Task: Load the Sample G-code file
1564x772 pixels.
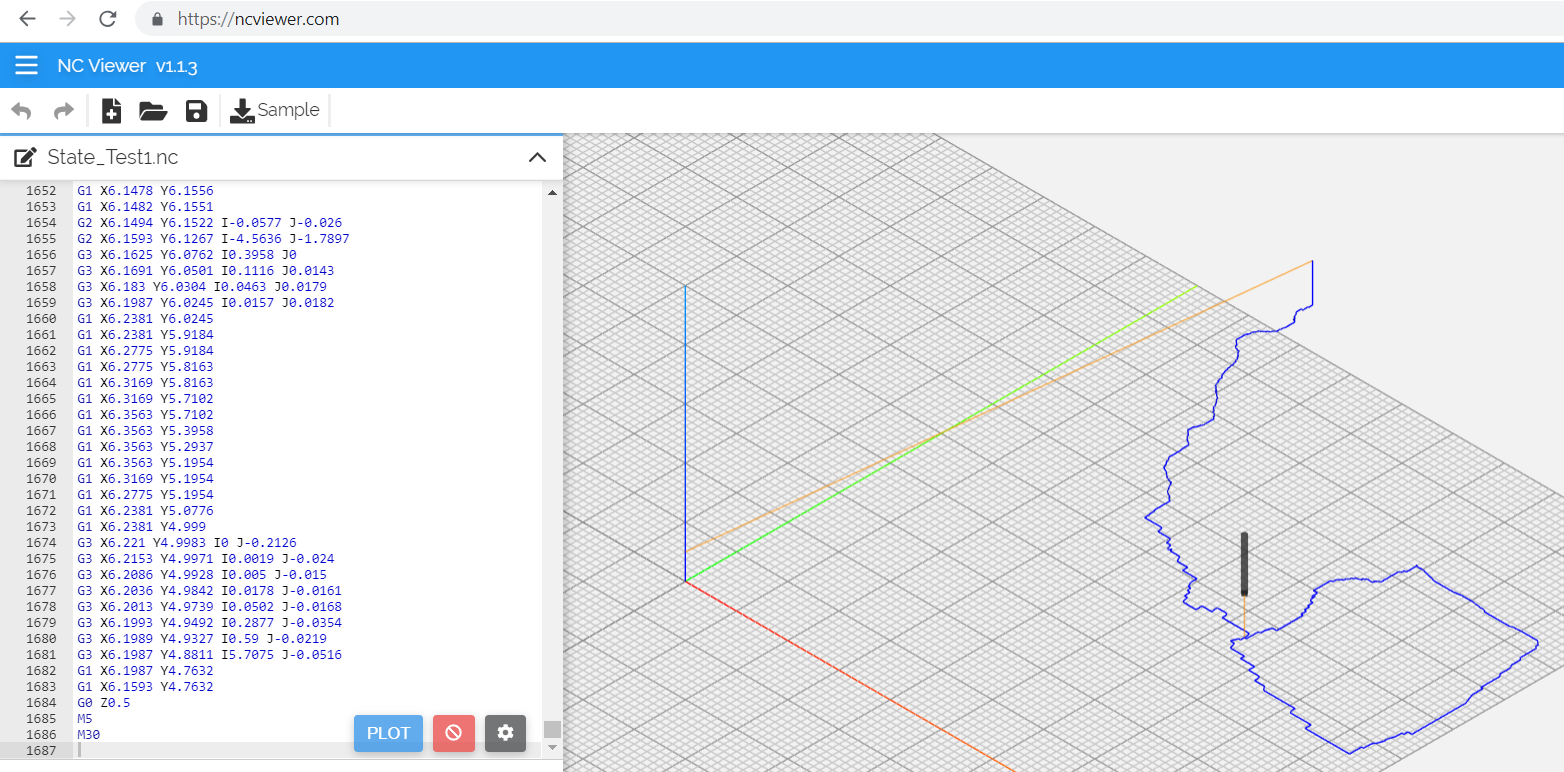Action: tap(274, 110)
